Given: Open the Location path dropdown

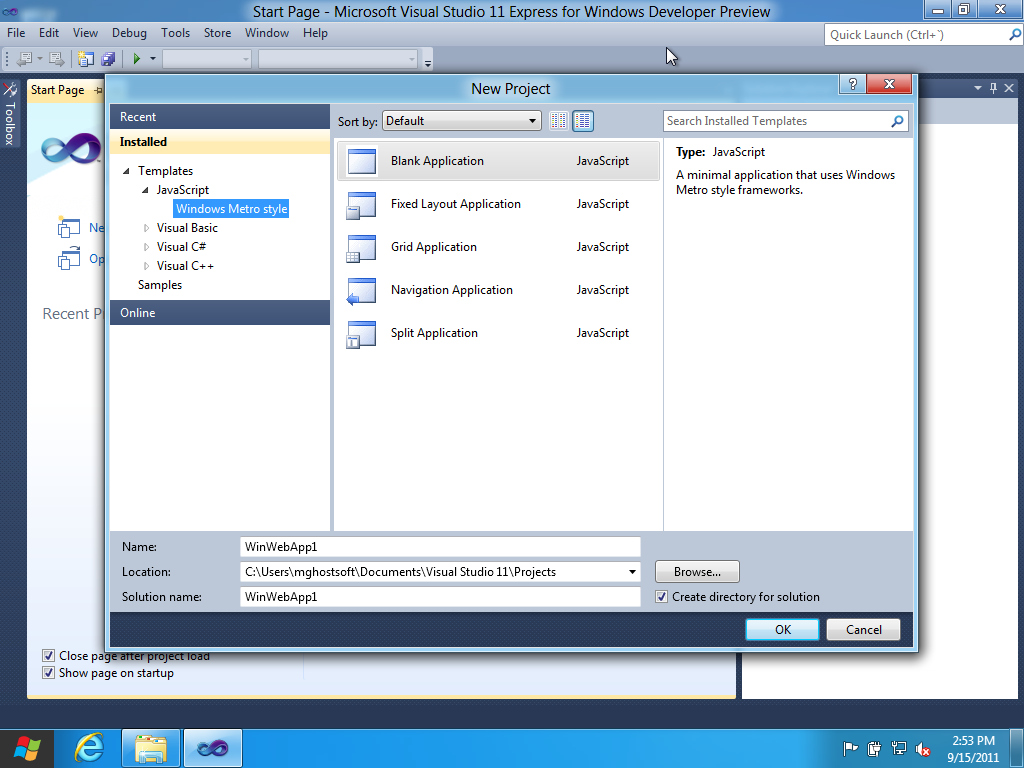Looking at the screenshot, I should (x=632, y=572).
